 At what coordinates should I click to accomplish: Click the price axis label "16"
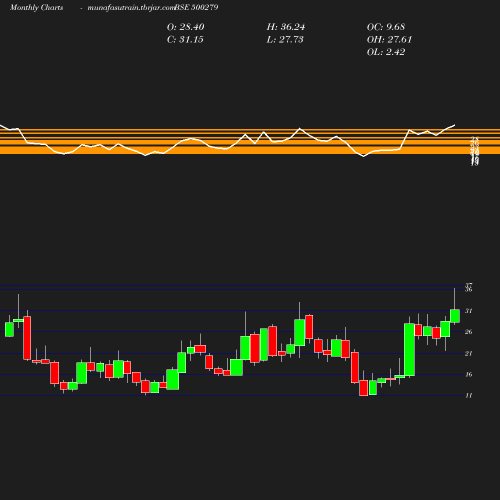click(x=469, y=374)
